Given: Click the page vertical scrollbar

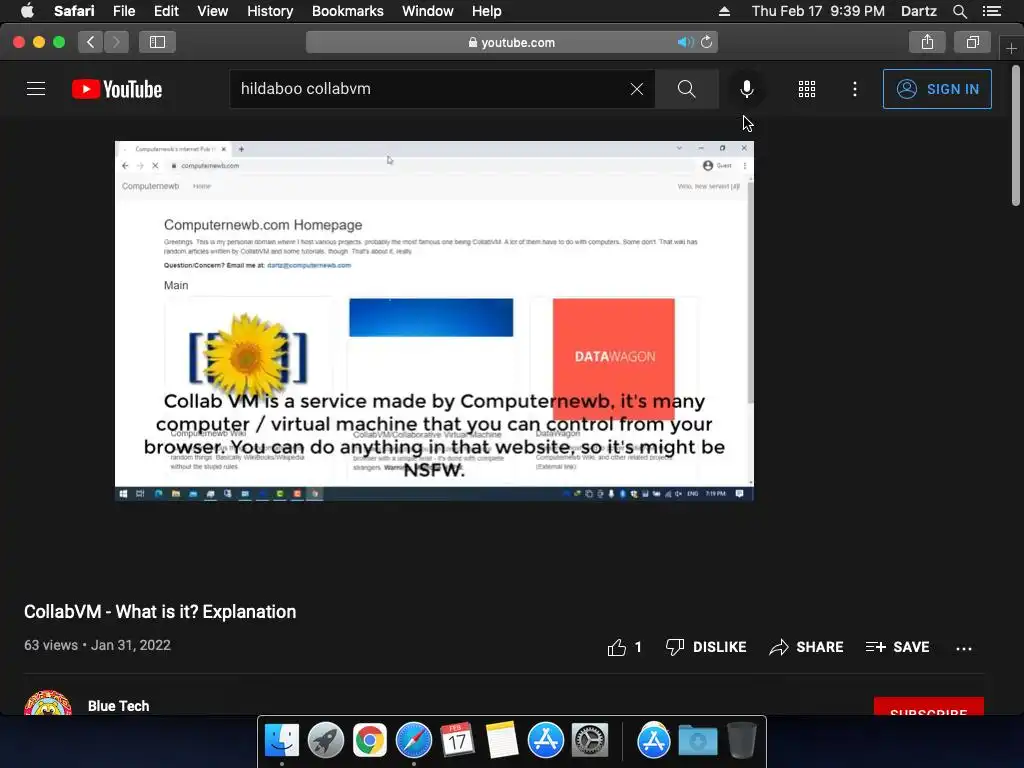Looking at the screenshot, I should pos(1016,136).
